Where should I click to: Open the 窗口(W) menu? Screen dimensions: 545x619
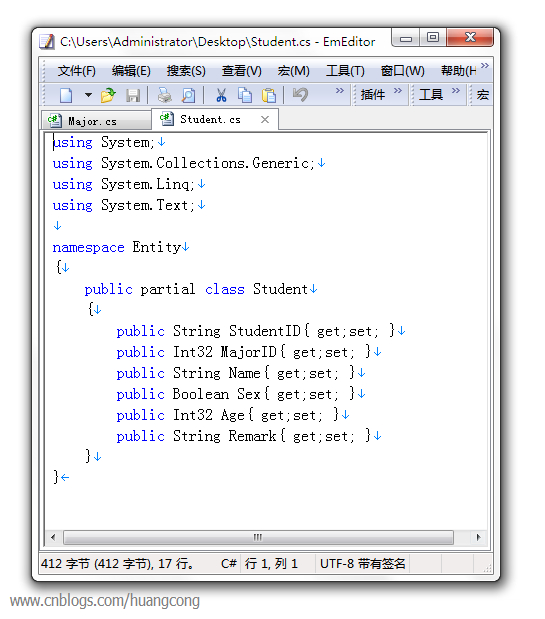point(403,71)
